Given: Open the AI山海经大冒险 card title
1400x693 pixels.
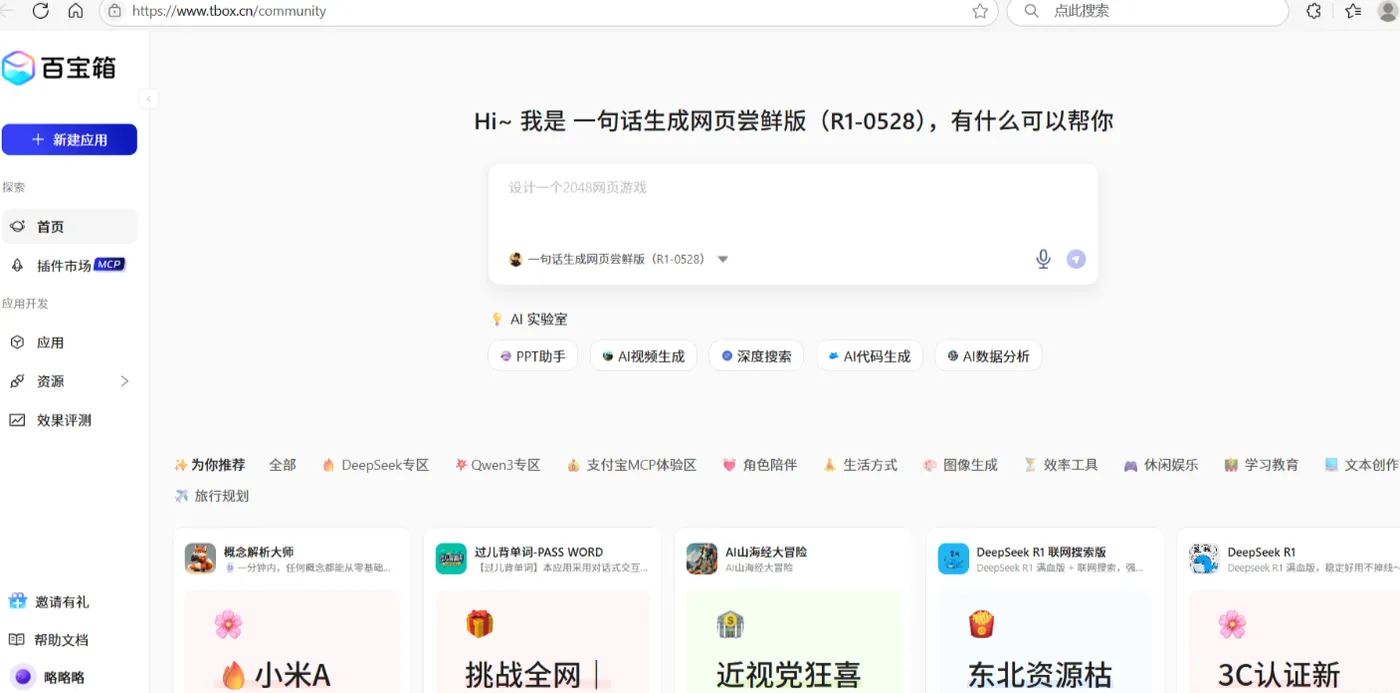Looking at the screenshot, I should click(x=767, y=552).
